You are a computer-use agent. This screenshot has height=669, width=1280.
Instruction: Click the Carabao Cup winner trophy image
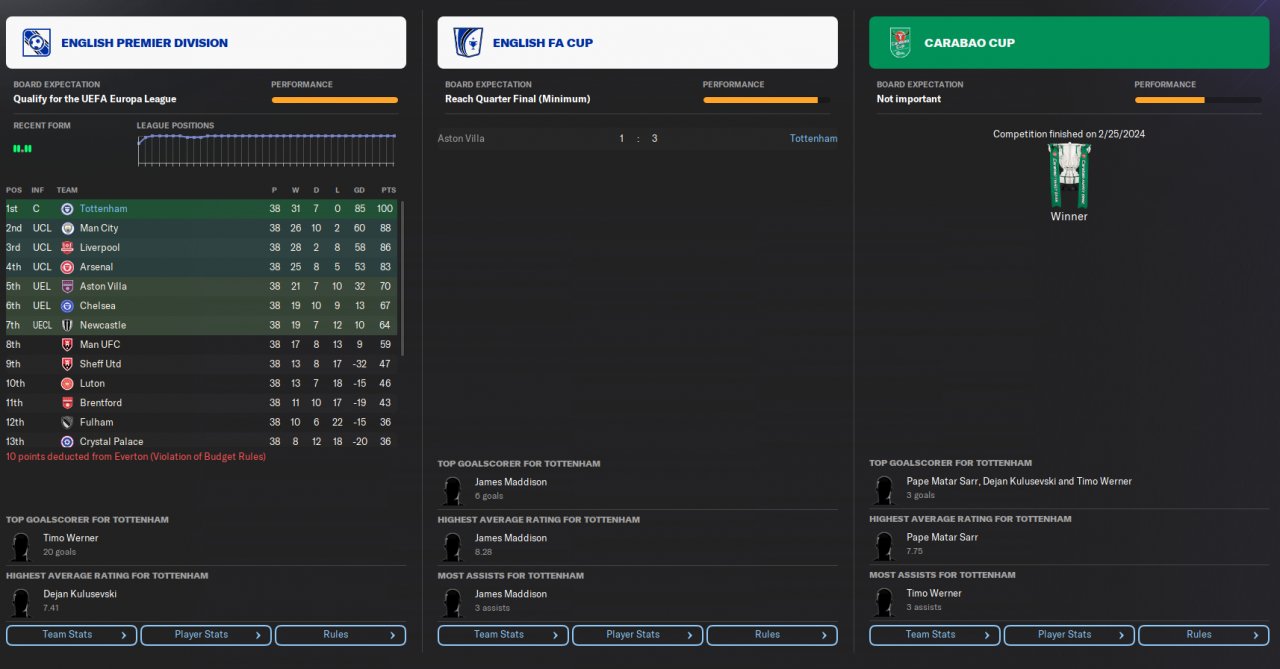click(x=1069, y=175)
